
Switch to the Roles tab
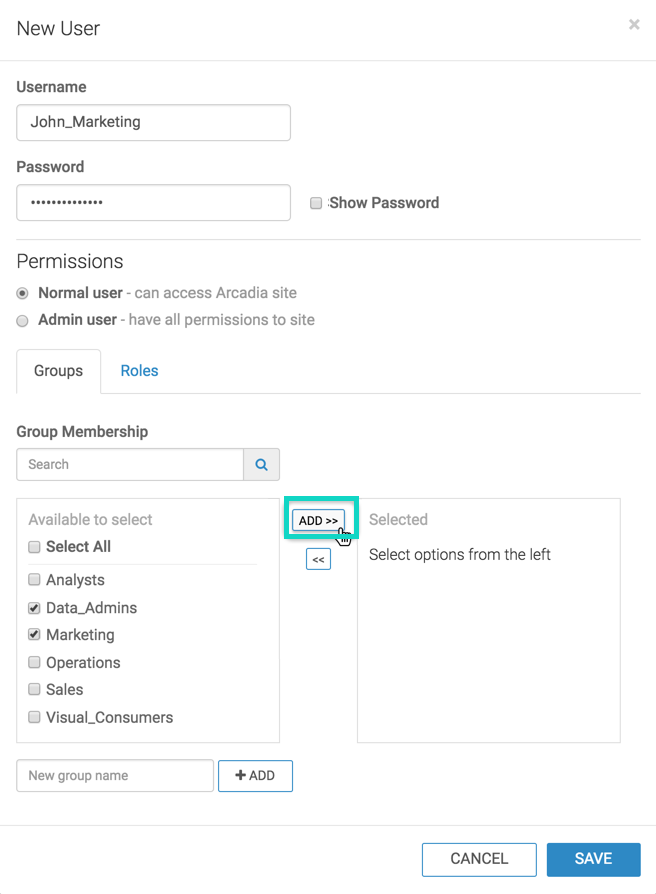click(x=139, y=371)
